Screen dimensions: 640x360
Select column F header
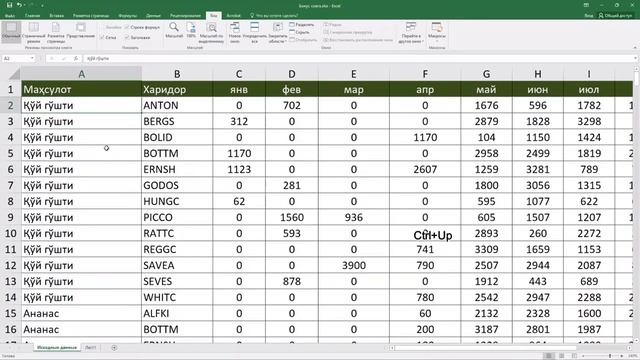tap(425, 74)
